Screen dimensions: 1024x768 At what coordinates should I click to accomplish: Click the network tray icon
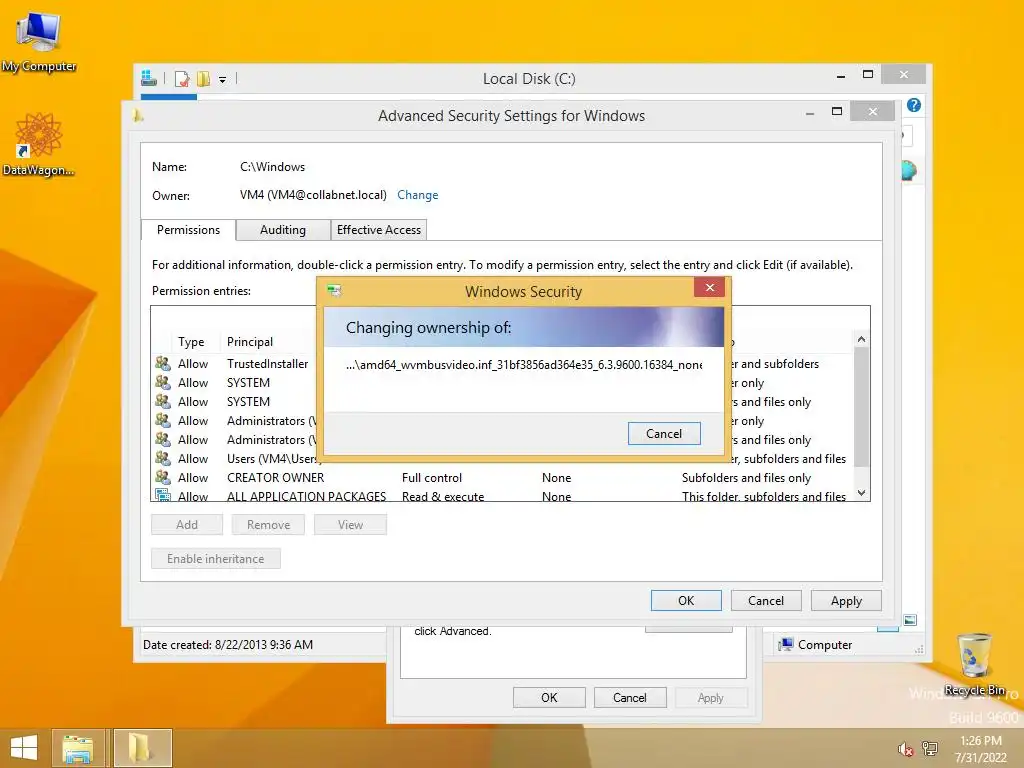tap(930, 749)
